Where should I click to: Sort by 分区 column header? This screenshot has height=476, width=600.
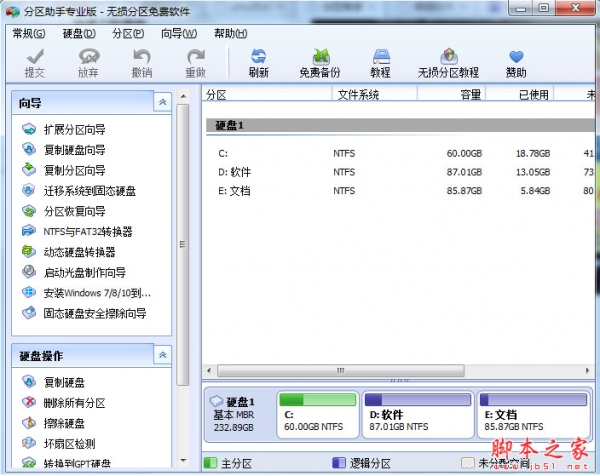(x=267, y=94)
